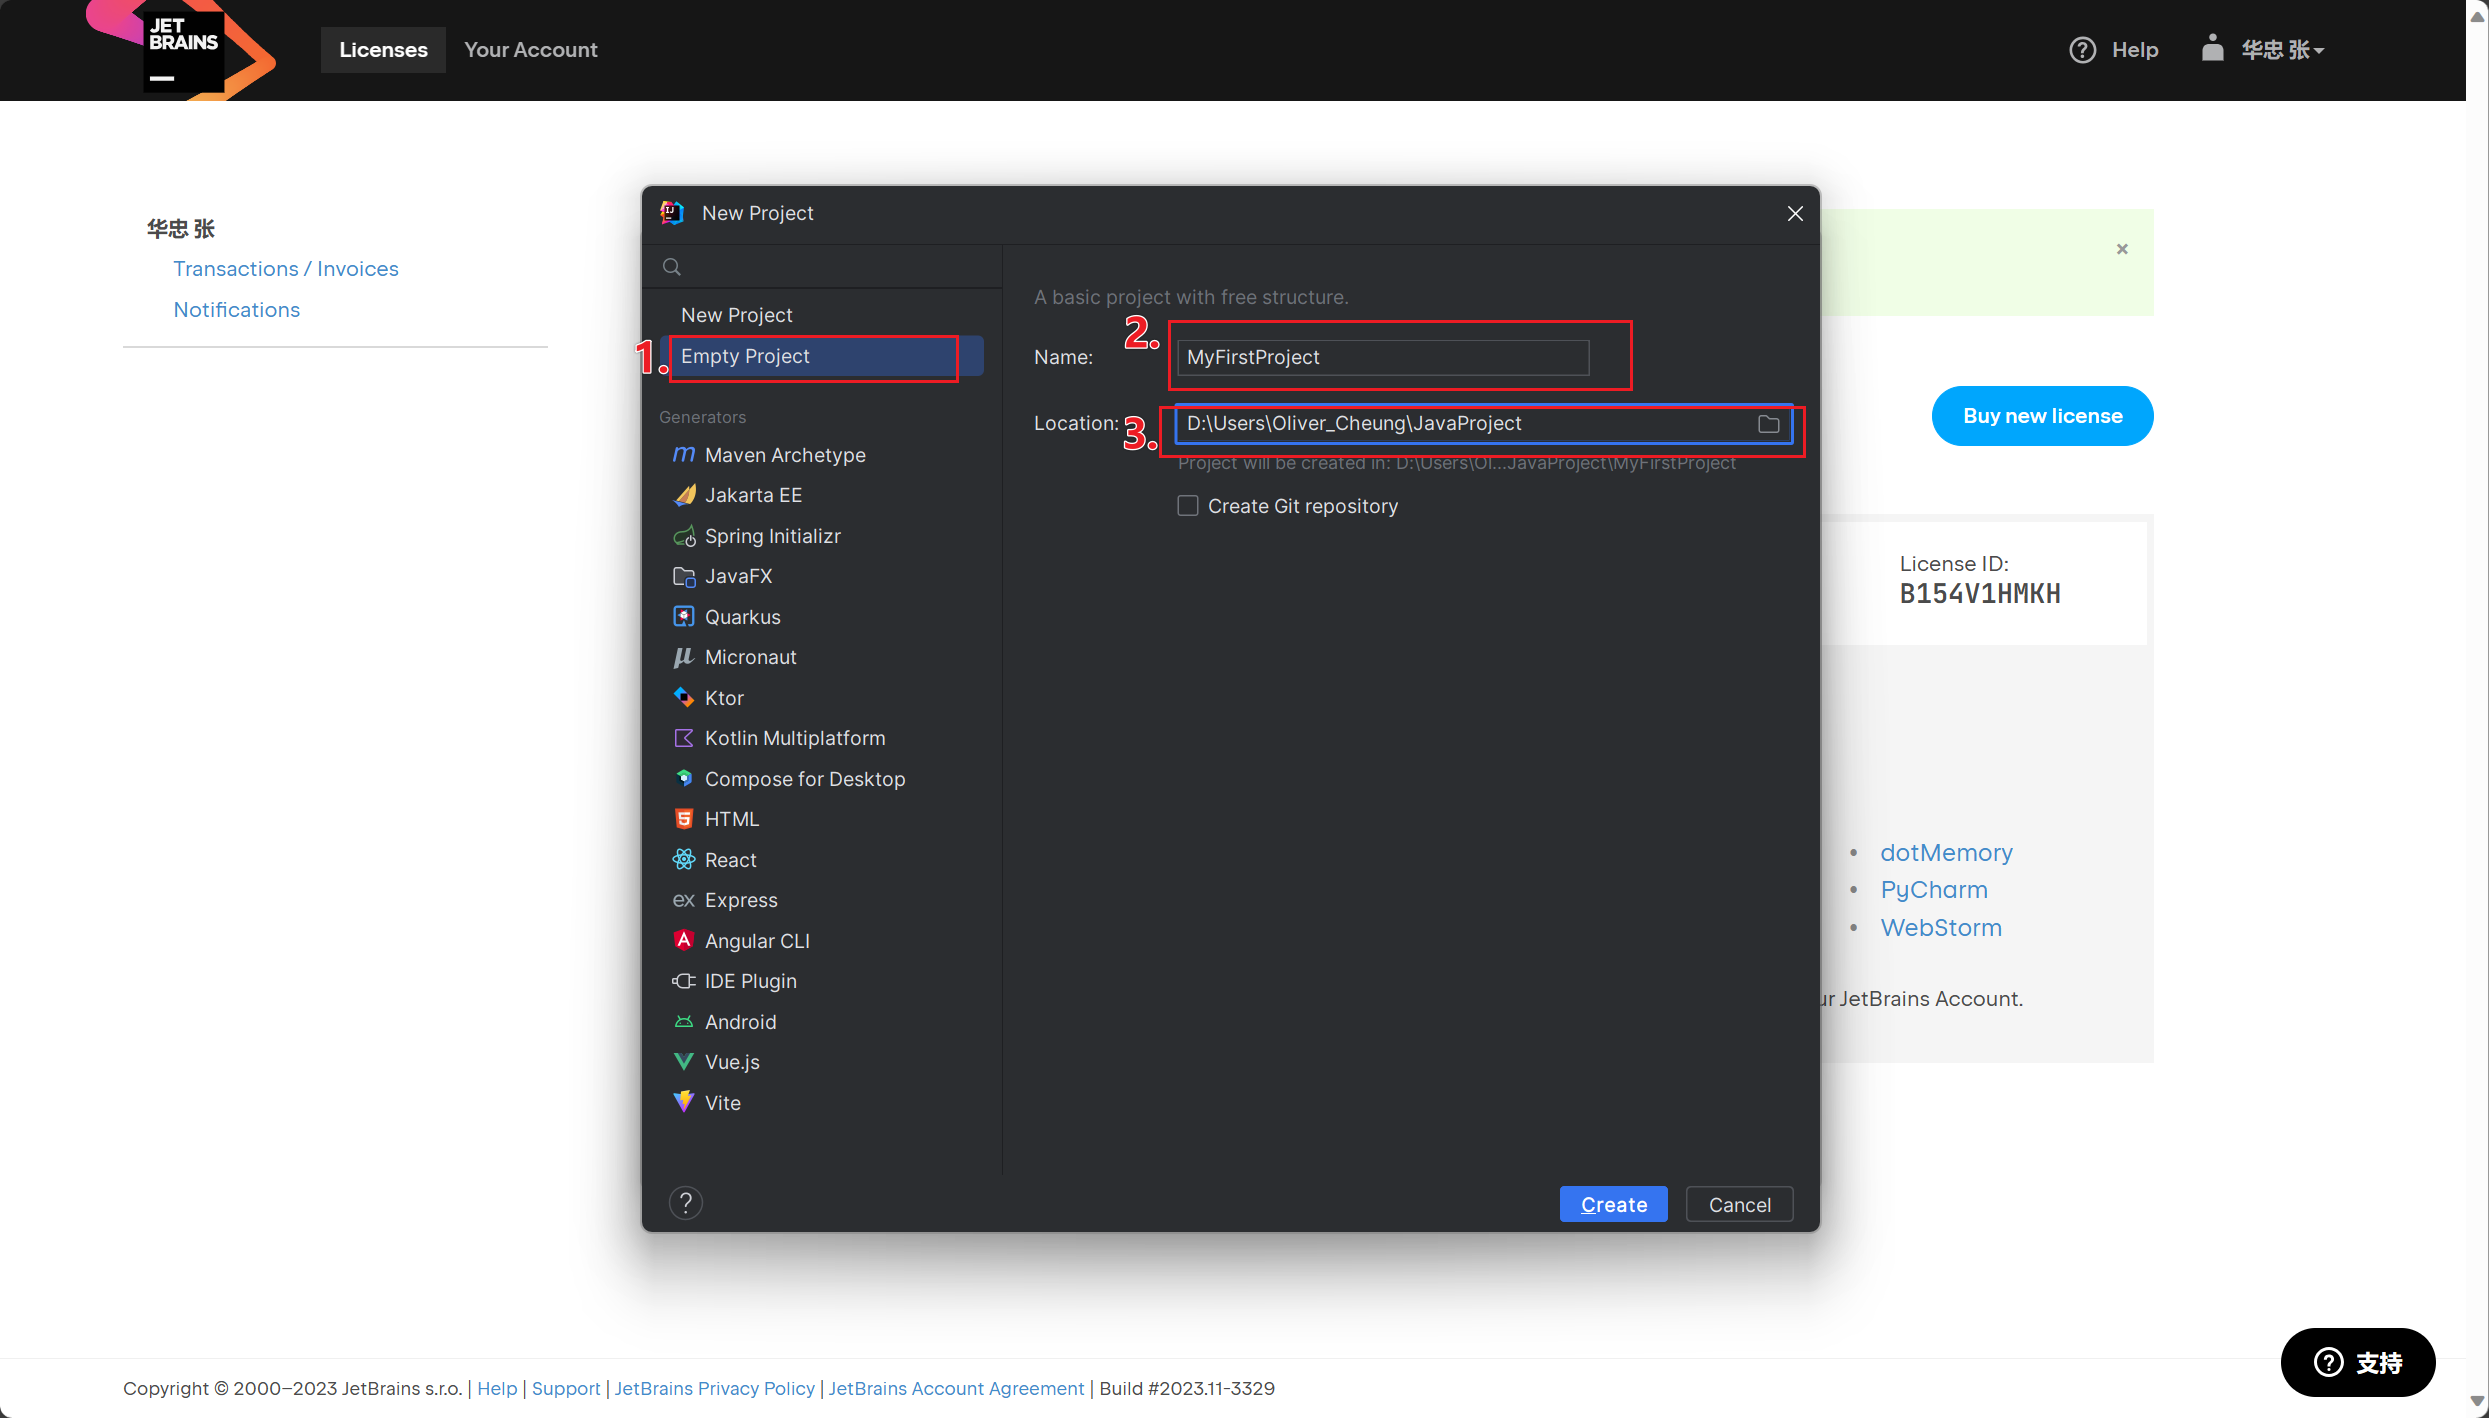The width and height of the screenshot is (2489, 1418).
Task: Click the Vue.js generator icon
Action: click(684, 1062)
